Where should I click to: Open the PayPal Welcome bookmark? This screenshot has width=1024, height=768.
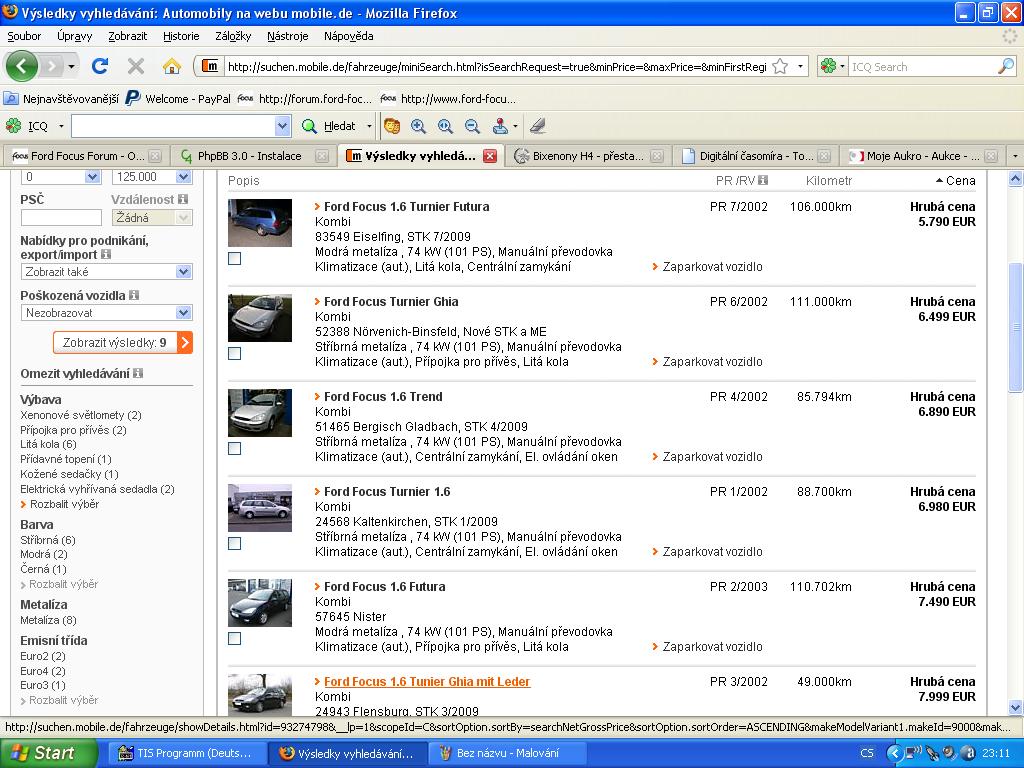coord(178,99)
